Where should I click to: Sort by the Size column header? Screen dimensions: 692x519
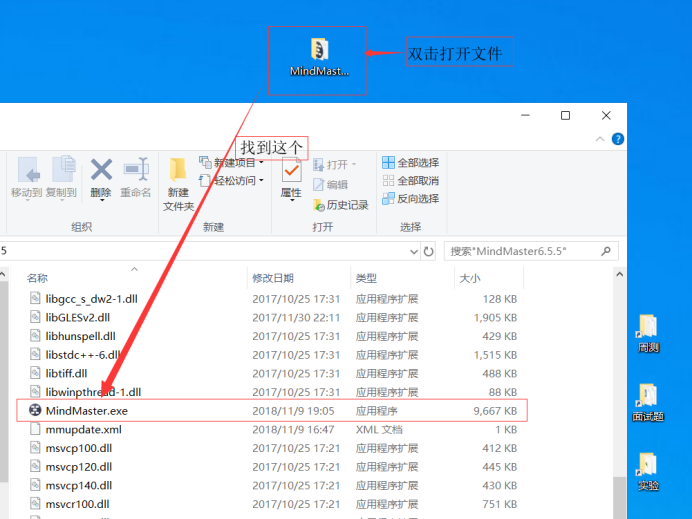pos(470,278)
